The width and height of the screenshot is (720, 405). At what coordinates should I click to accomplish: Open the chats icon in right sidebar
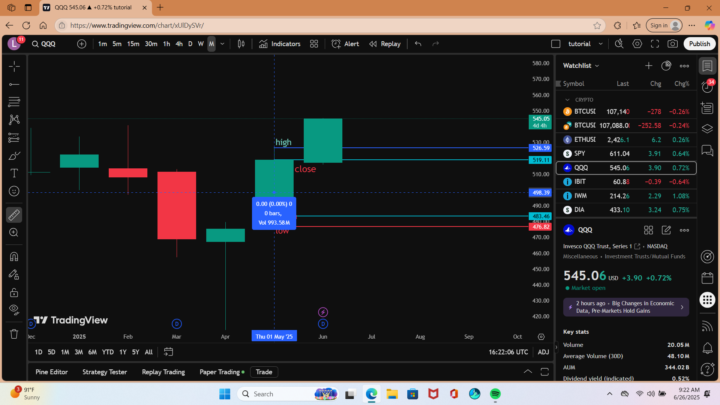click(708, 150)
